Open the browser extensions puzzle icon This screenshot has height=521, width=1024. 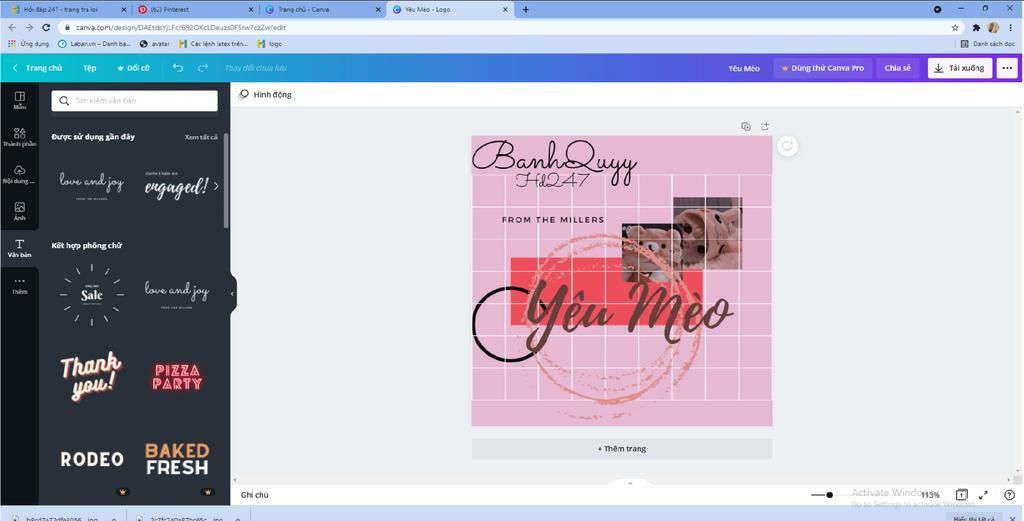tap(976, 27)
